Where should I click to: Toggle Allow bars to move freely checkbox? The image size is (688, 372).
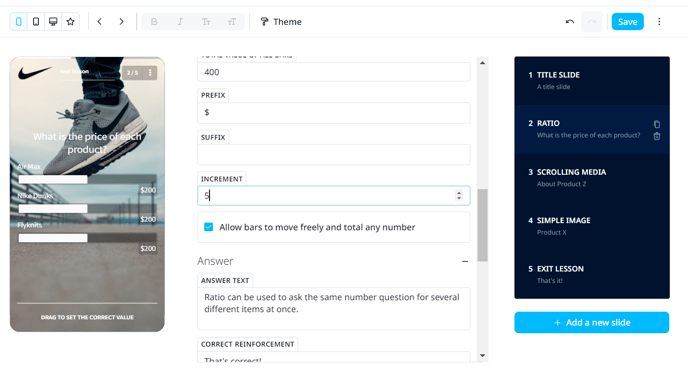click(x=208, y=227)
